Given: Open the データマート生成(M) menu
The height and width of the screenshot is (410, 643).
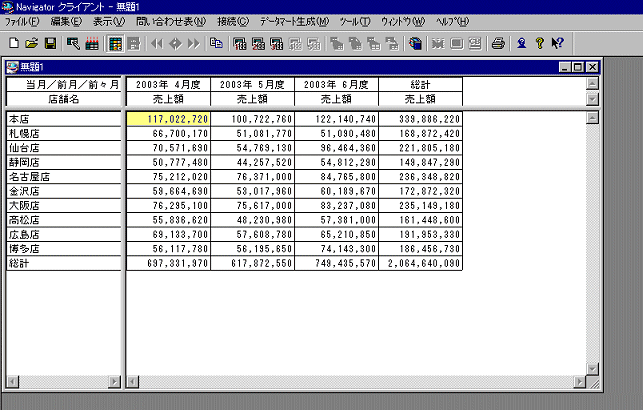Looking at the screenshot, I should pyautogui.click(x=294, y=21).
